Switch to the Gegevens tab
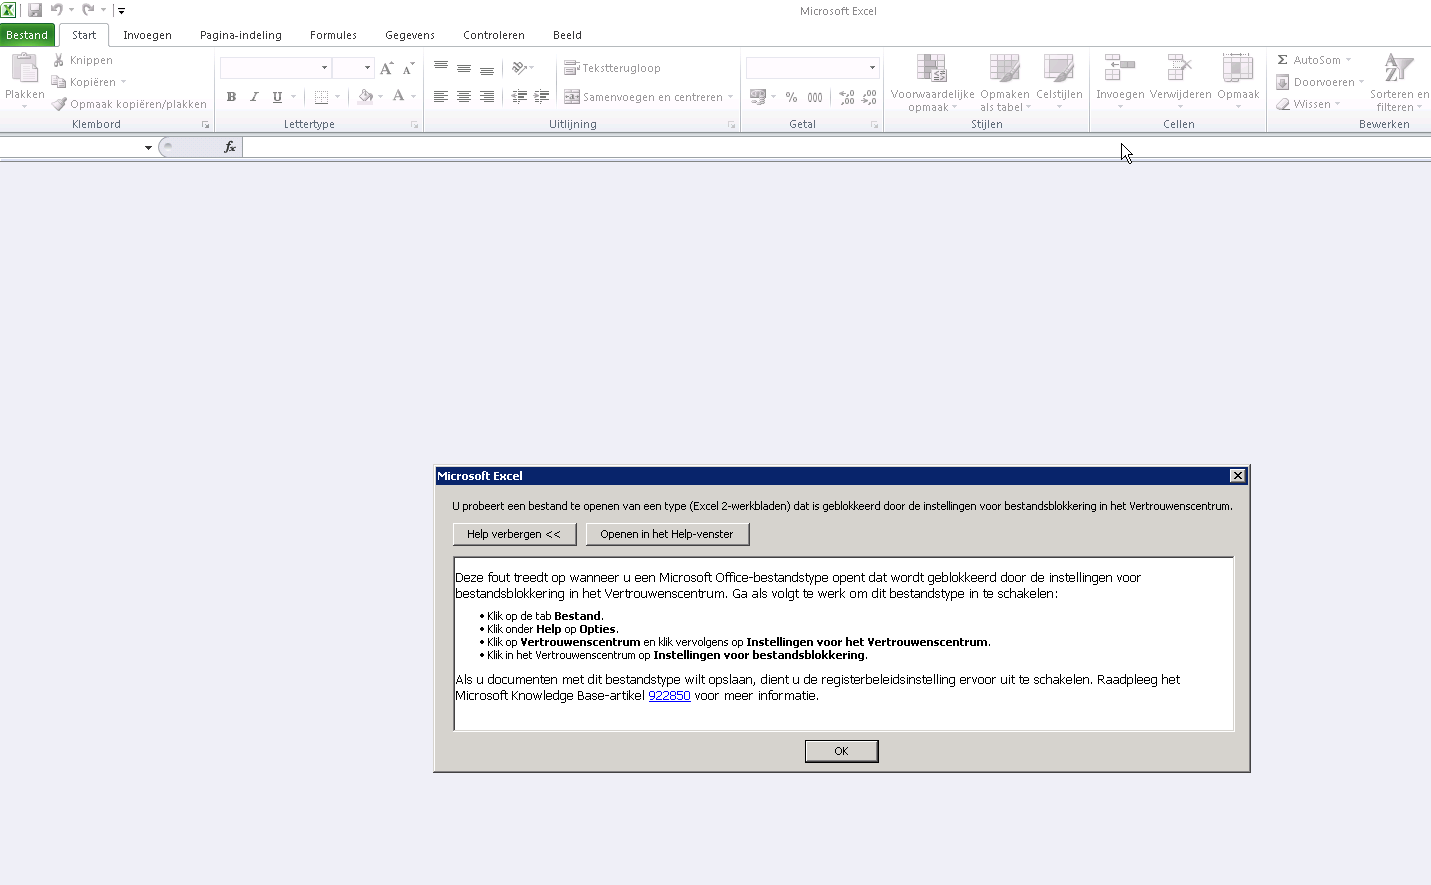The width and height of the screenshot is (1431, 885). [410, 35]
